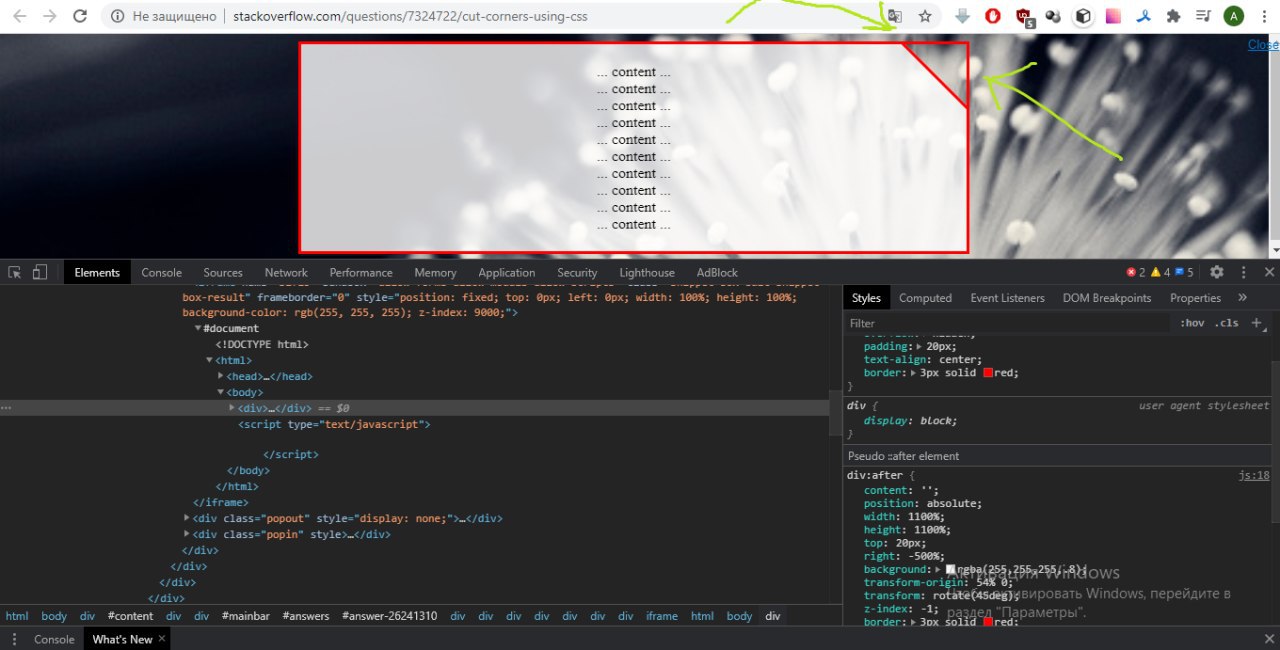This screenshot has width=1280, height=650.
Task: Add a new style rule with plus
Action: point(1257,323)
